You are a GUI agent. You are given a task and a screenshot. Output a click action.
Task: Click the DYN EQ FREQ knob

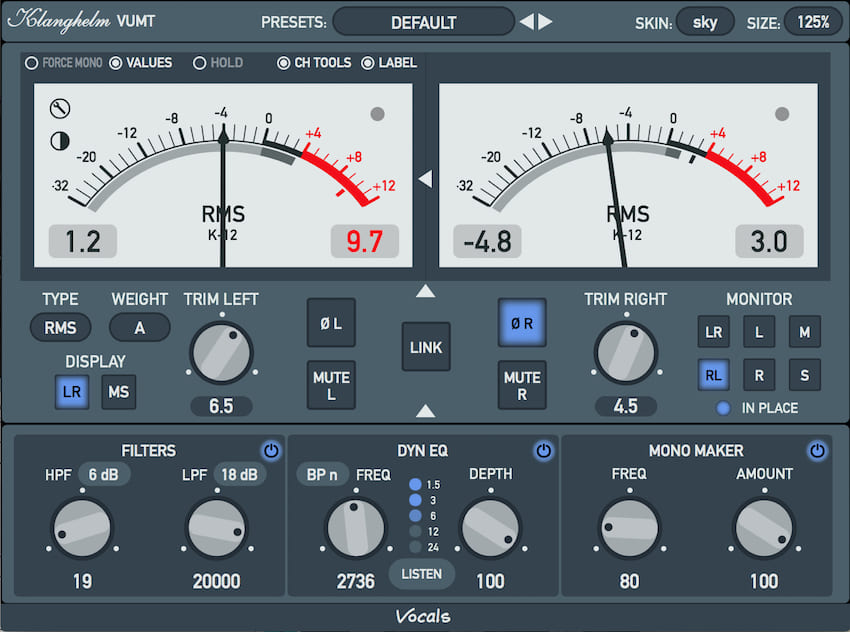[x=356, y=528]
